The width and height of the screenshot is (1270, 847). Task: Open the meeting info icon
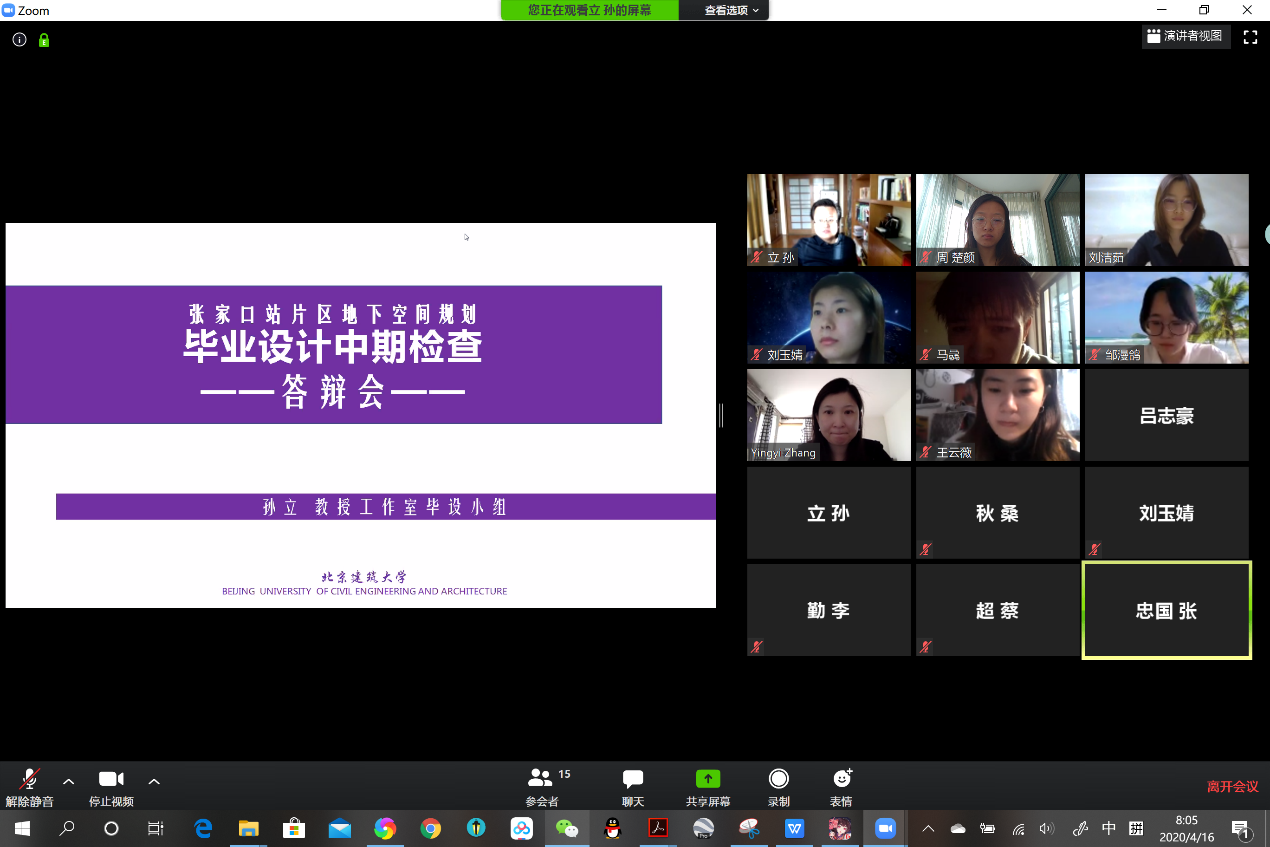[19, 40]
